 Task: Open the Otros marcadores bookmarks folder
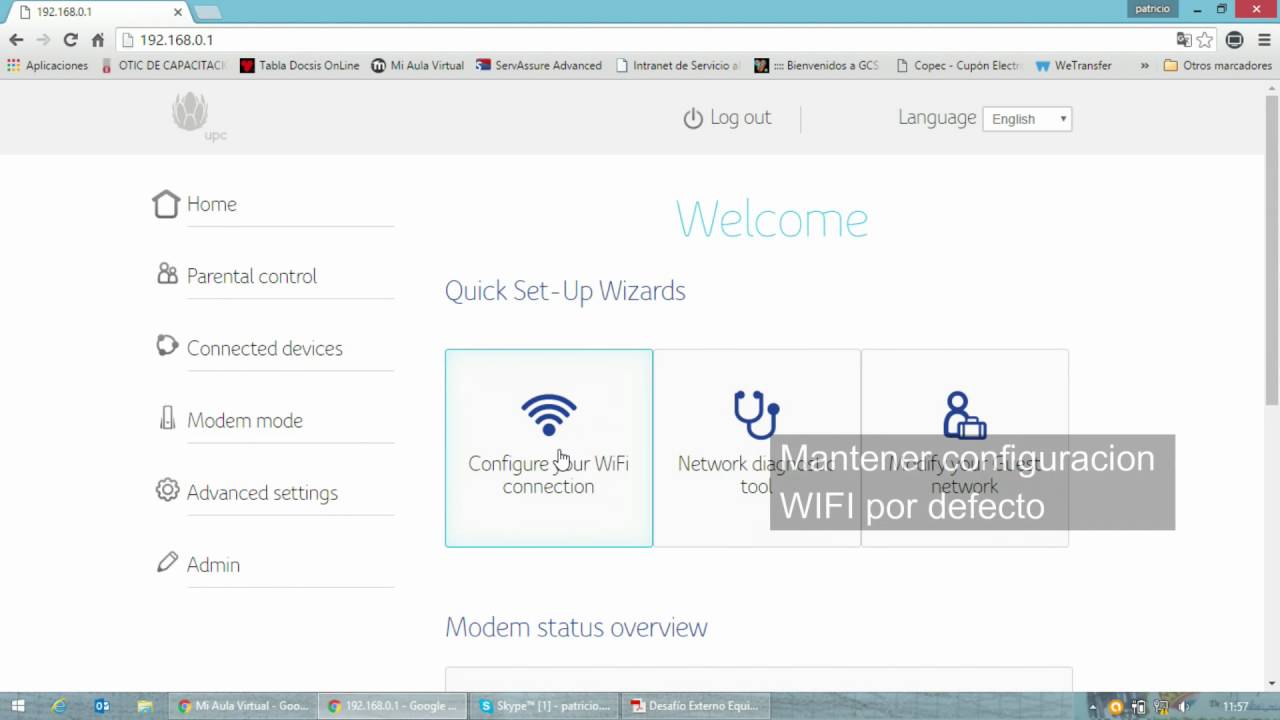pos(1219,65)
